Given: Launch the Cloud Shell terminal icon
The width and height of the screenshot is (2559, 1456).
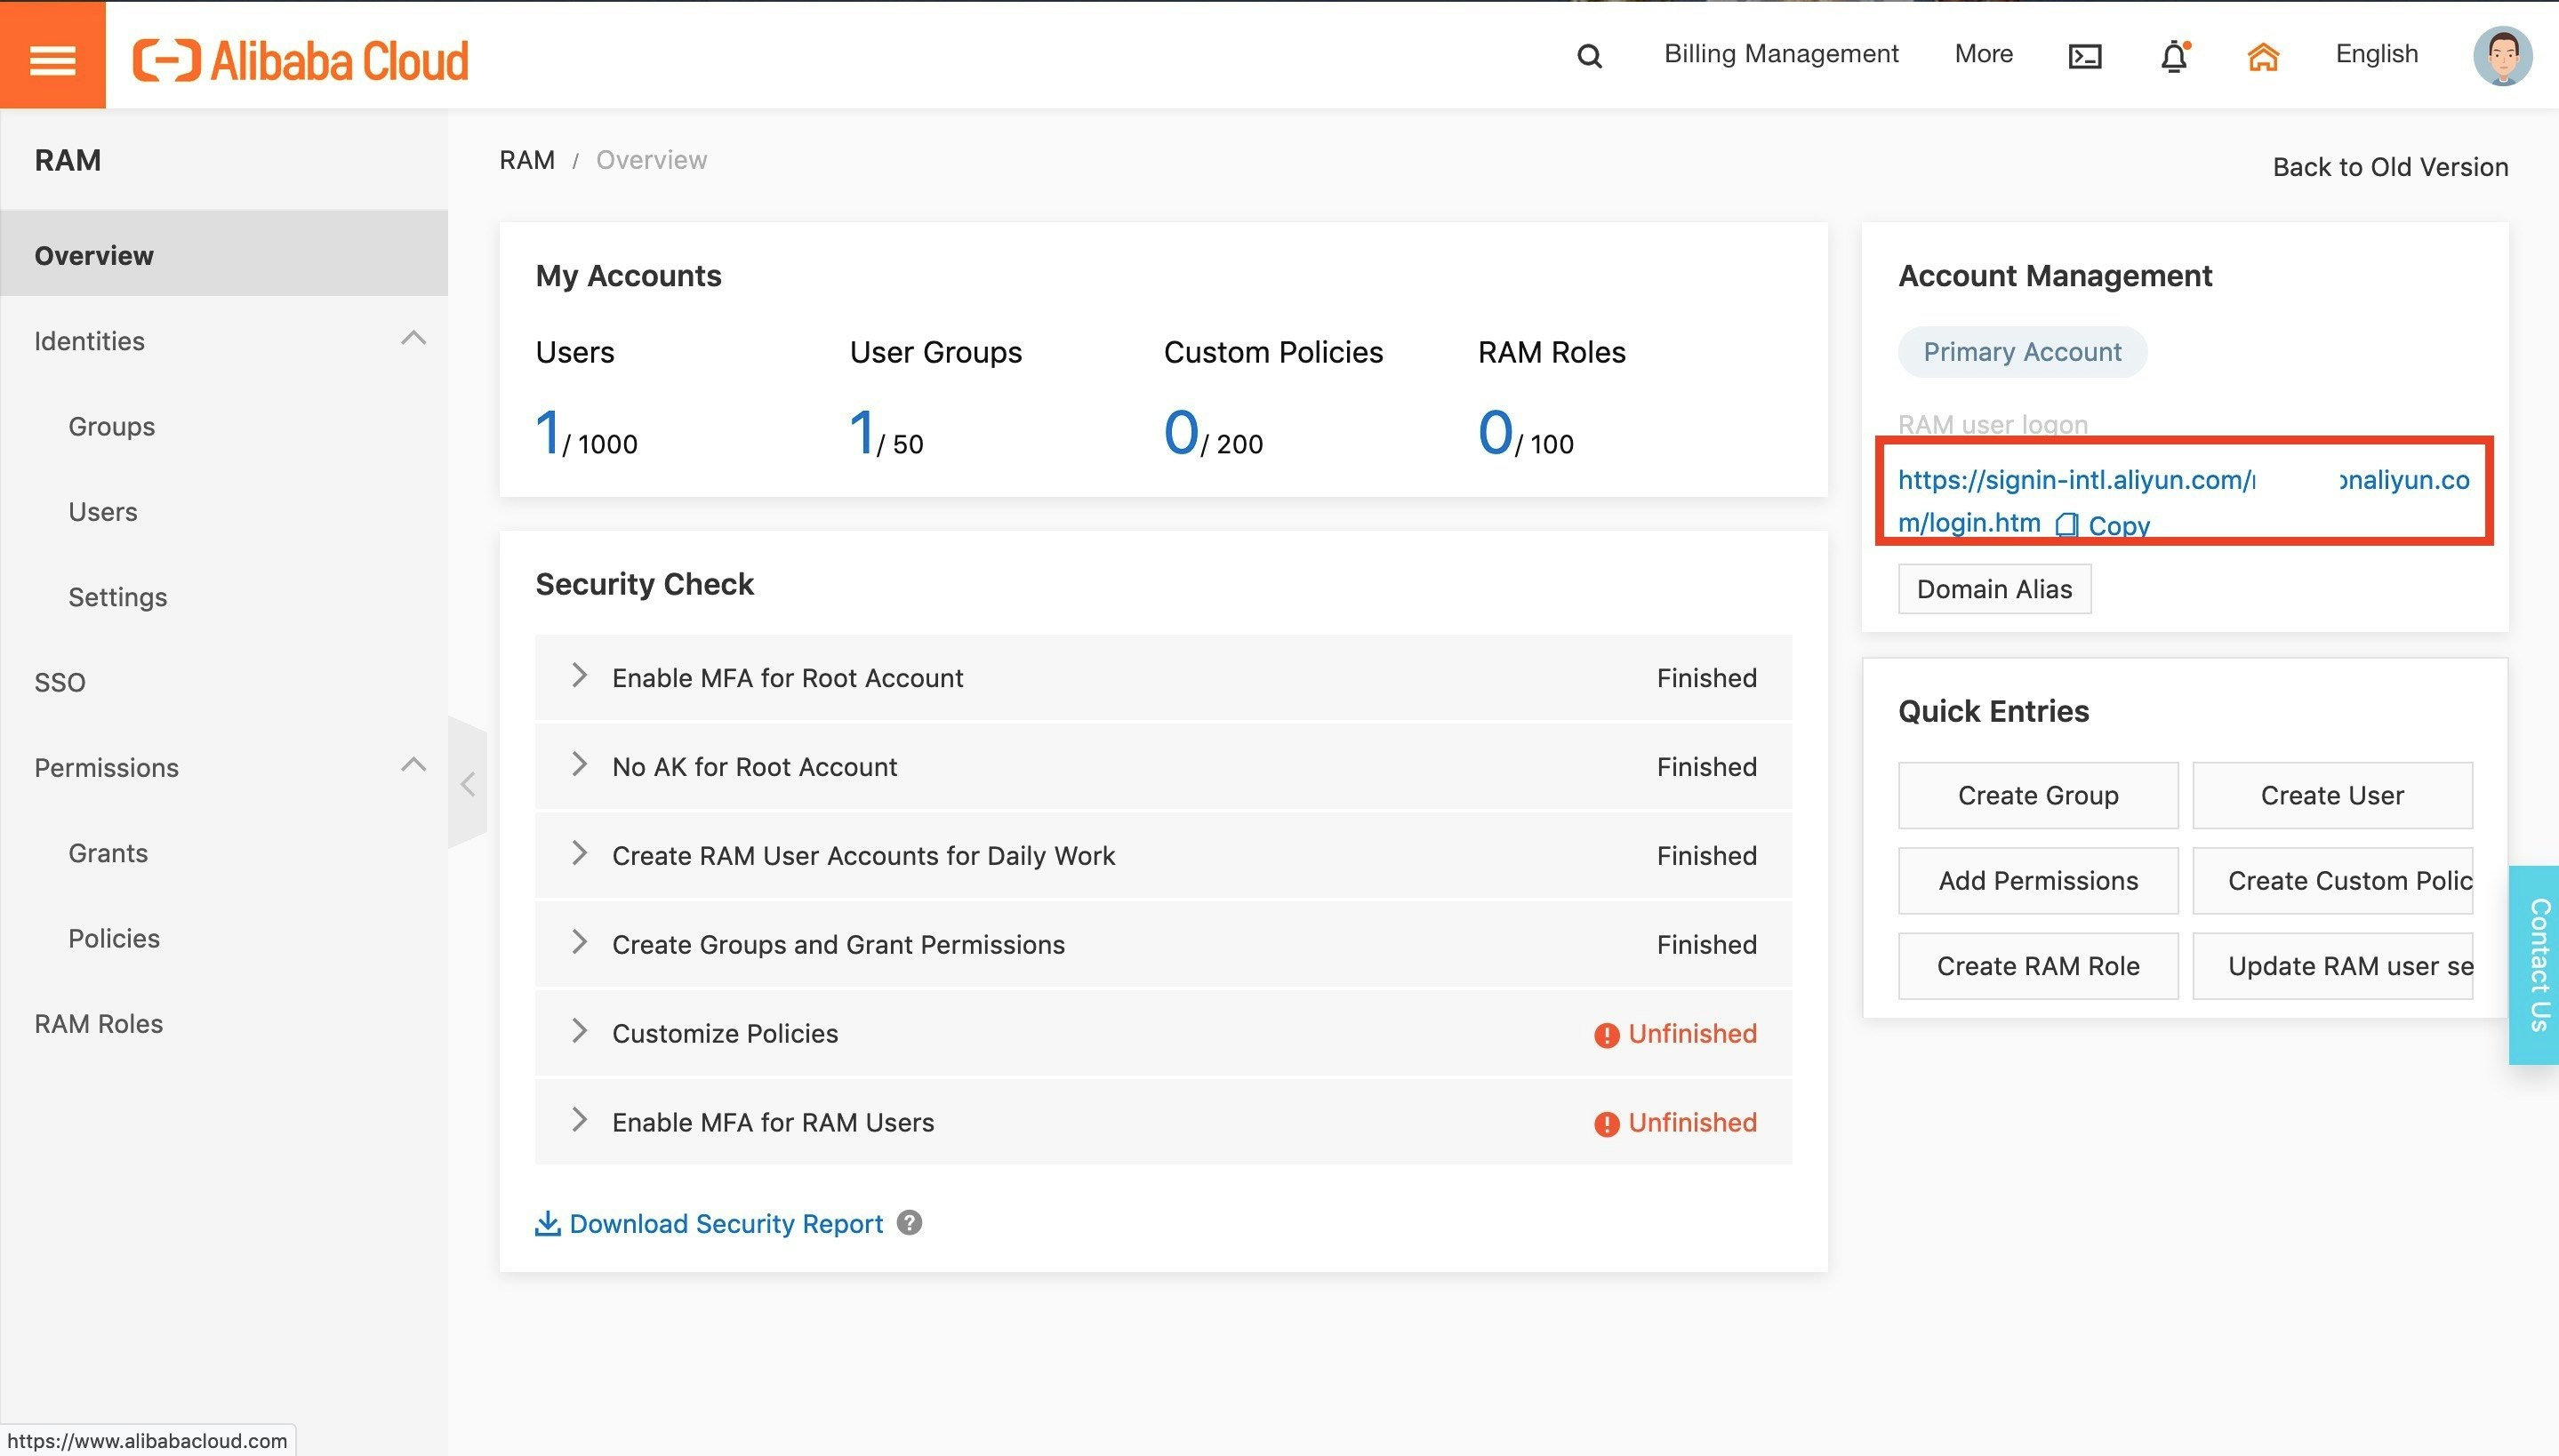Looking at the screenshot, I should point(2084,56).
